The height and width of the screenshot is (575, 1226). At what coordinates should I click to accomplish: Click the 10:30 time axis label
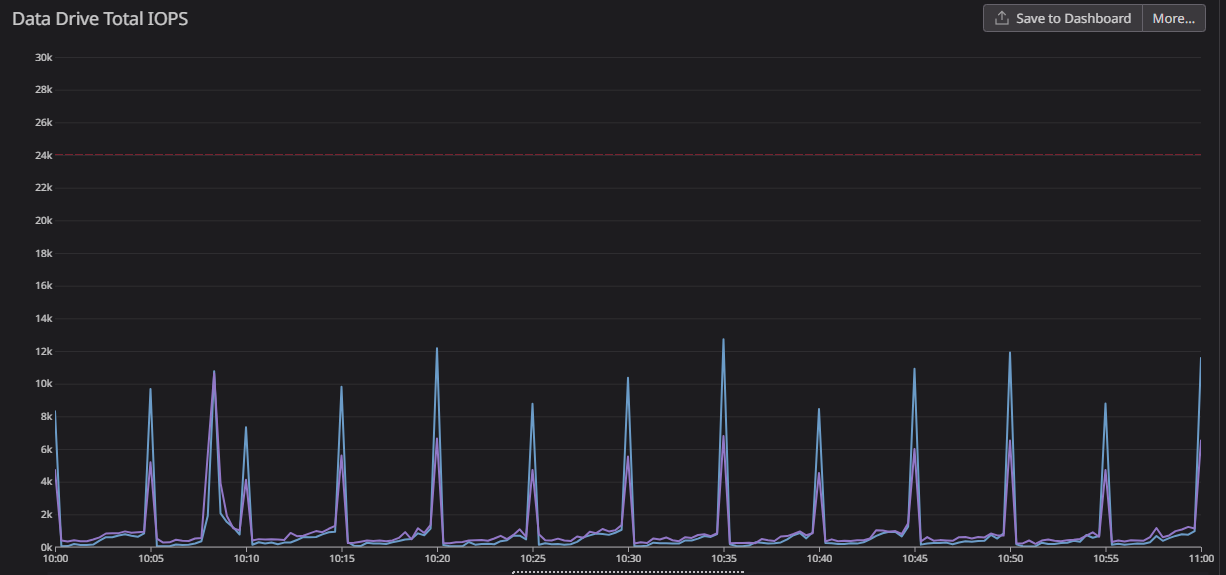(628, 558)
